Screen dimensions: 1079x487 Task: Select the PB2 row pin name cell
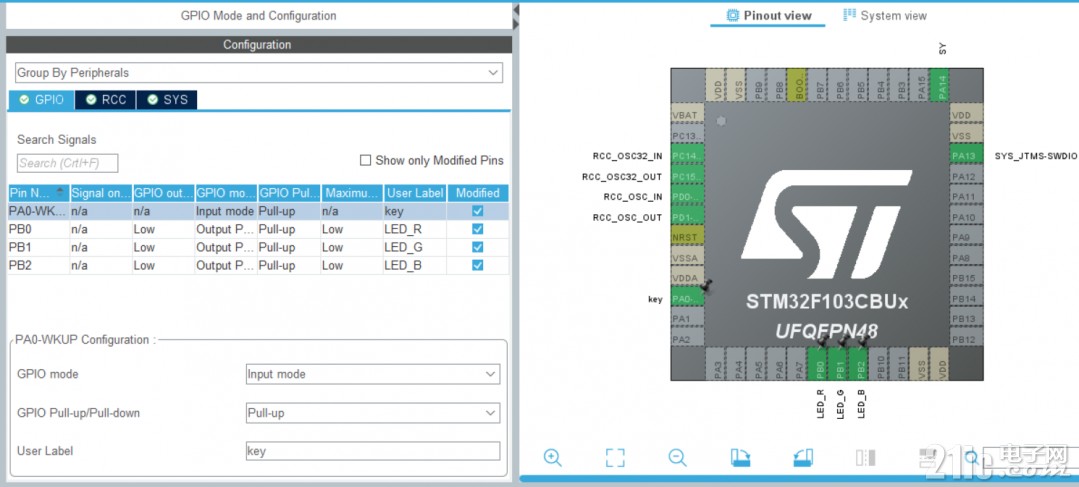tap(39, 265)
